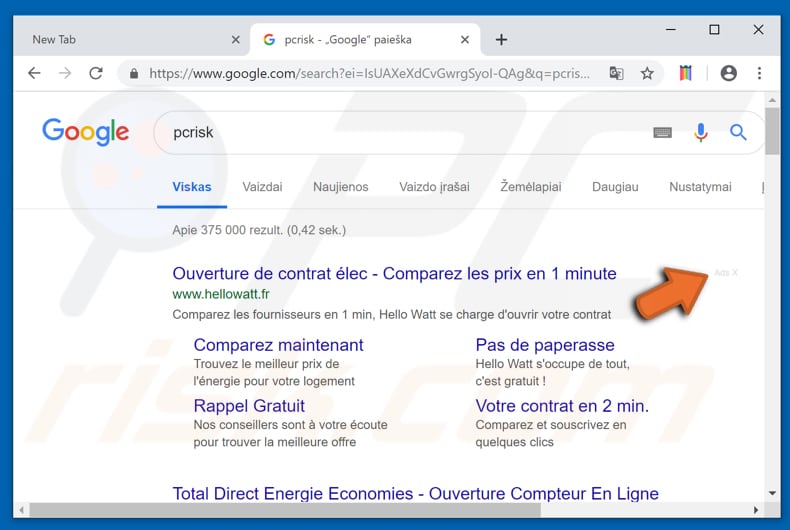Open the translate page icon in address bar
Screen dimensions: 790x530
pos(616,74)
